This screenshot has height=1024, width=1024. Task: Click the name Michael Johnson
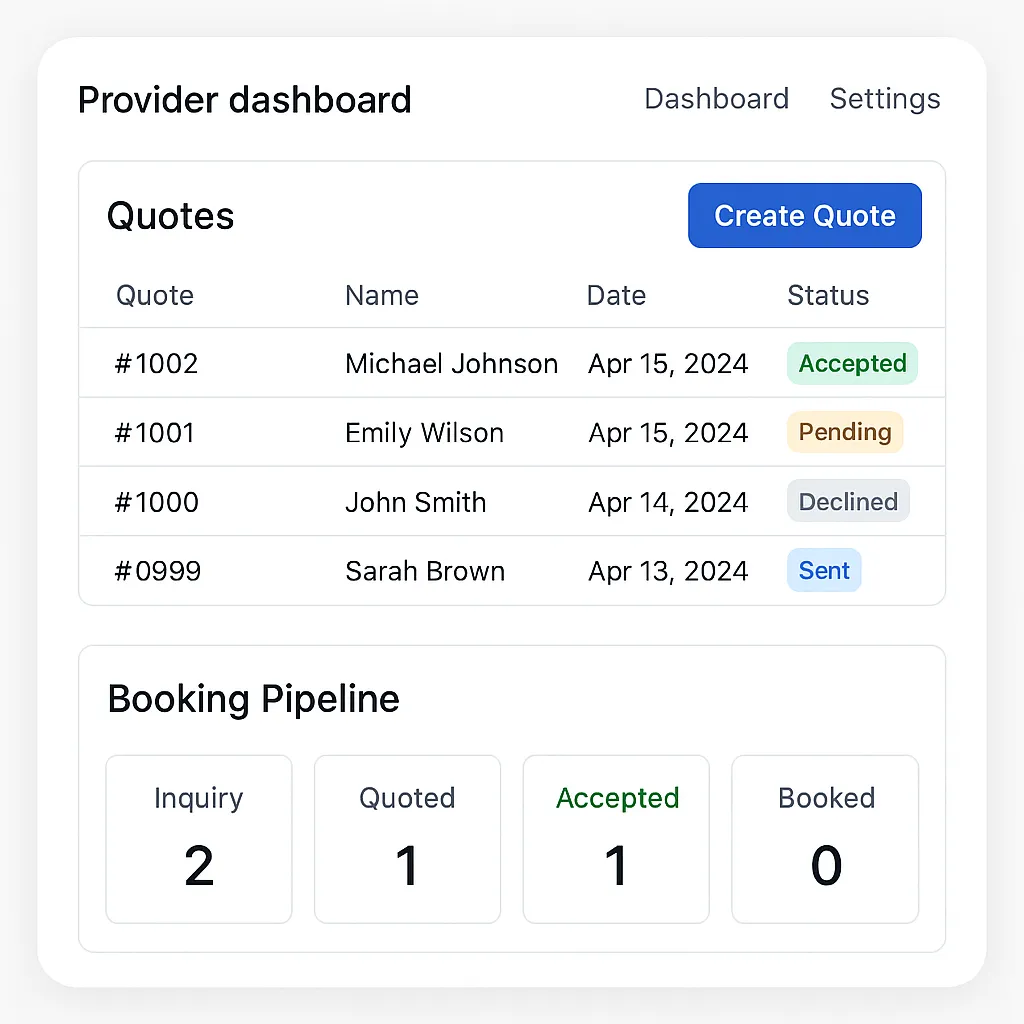(451, 364)
